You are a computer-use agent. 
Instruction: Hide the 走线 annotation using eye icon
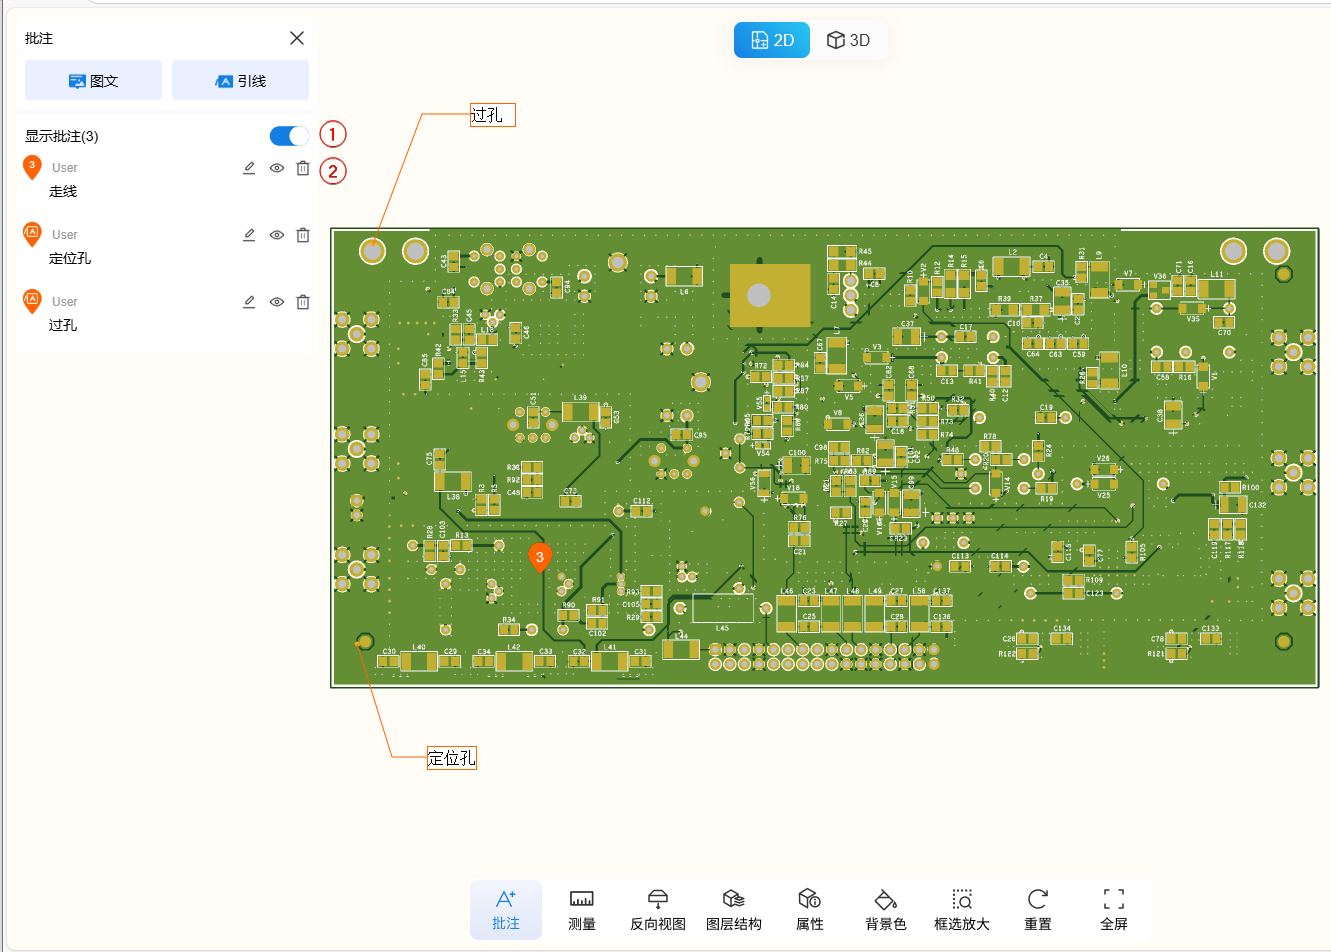(277, 168)
